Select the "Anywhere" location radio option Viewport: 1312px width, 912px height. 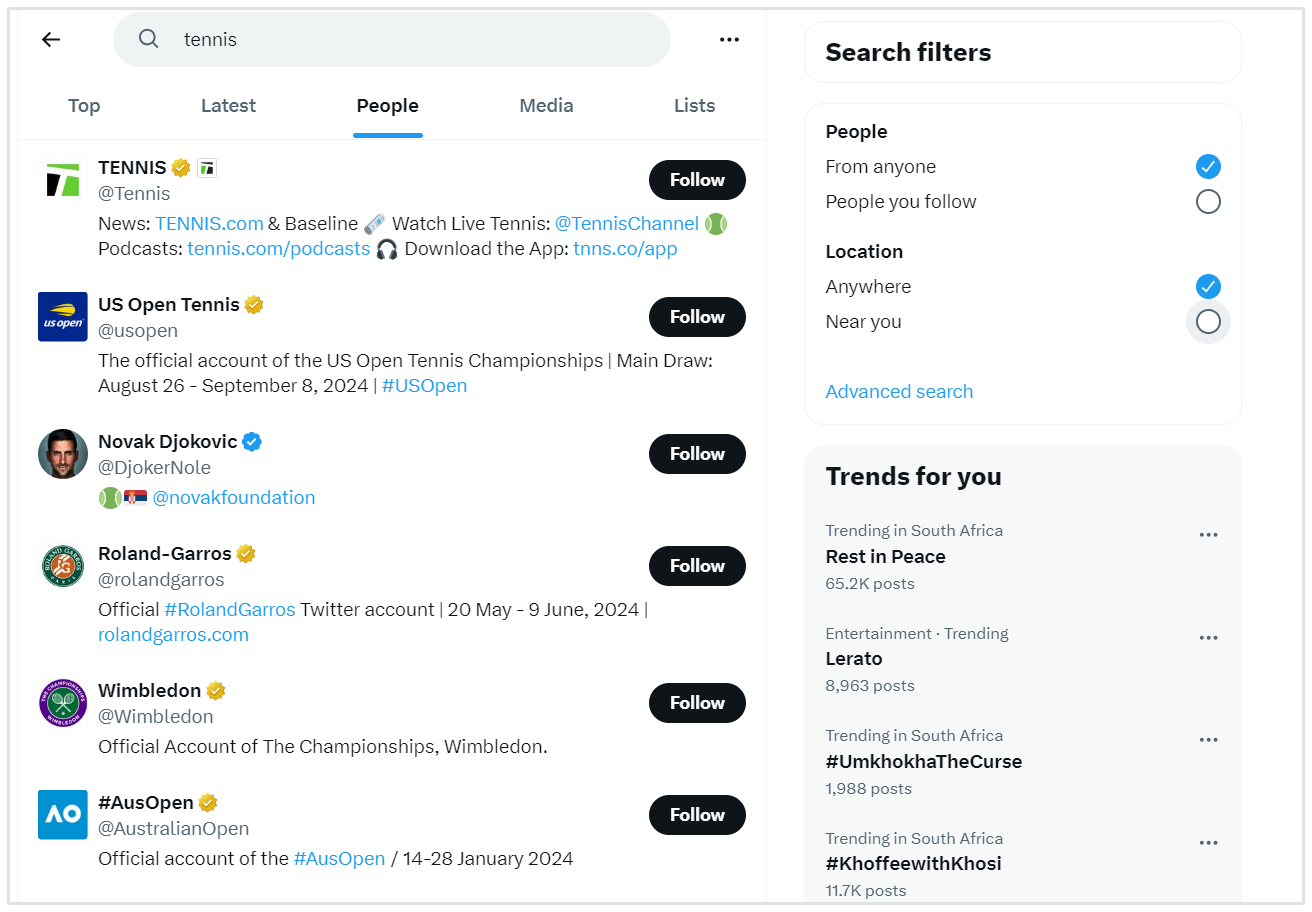click(x=1208, y=287)
